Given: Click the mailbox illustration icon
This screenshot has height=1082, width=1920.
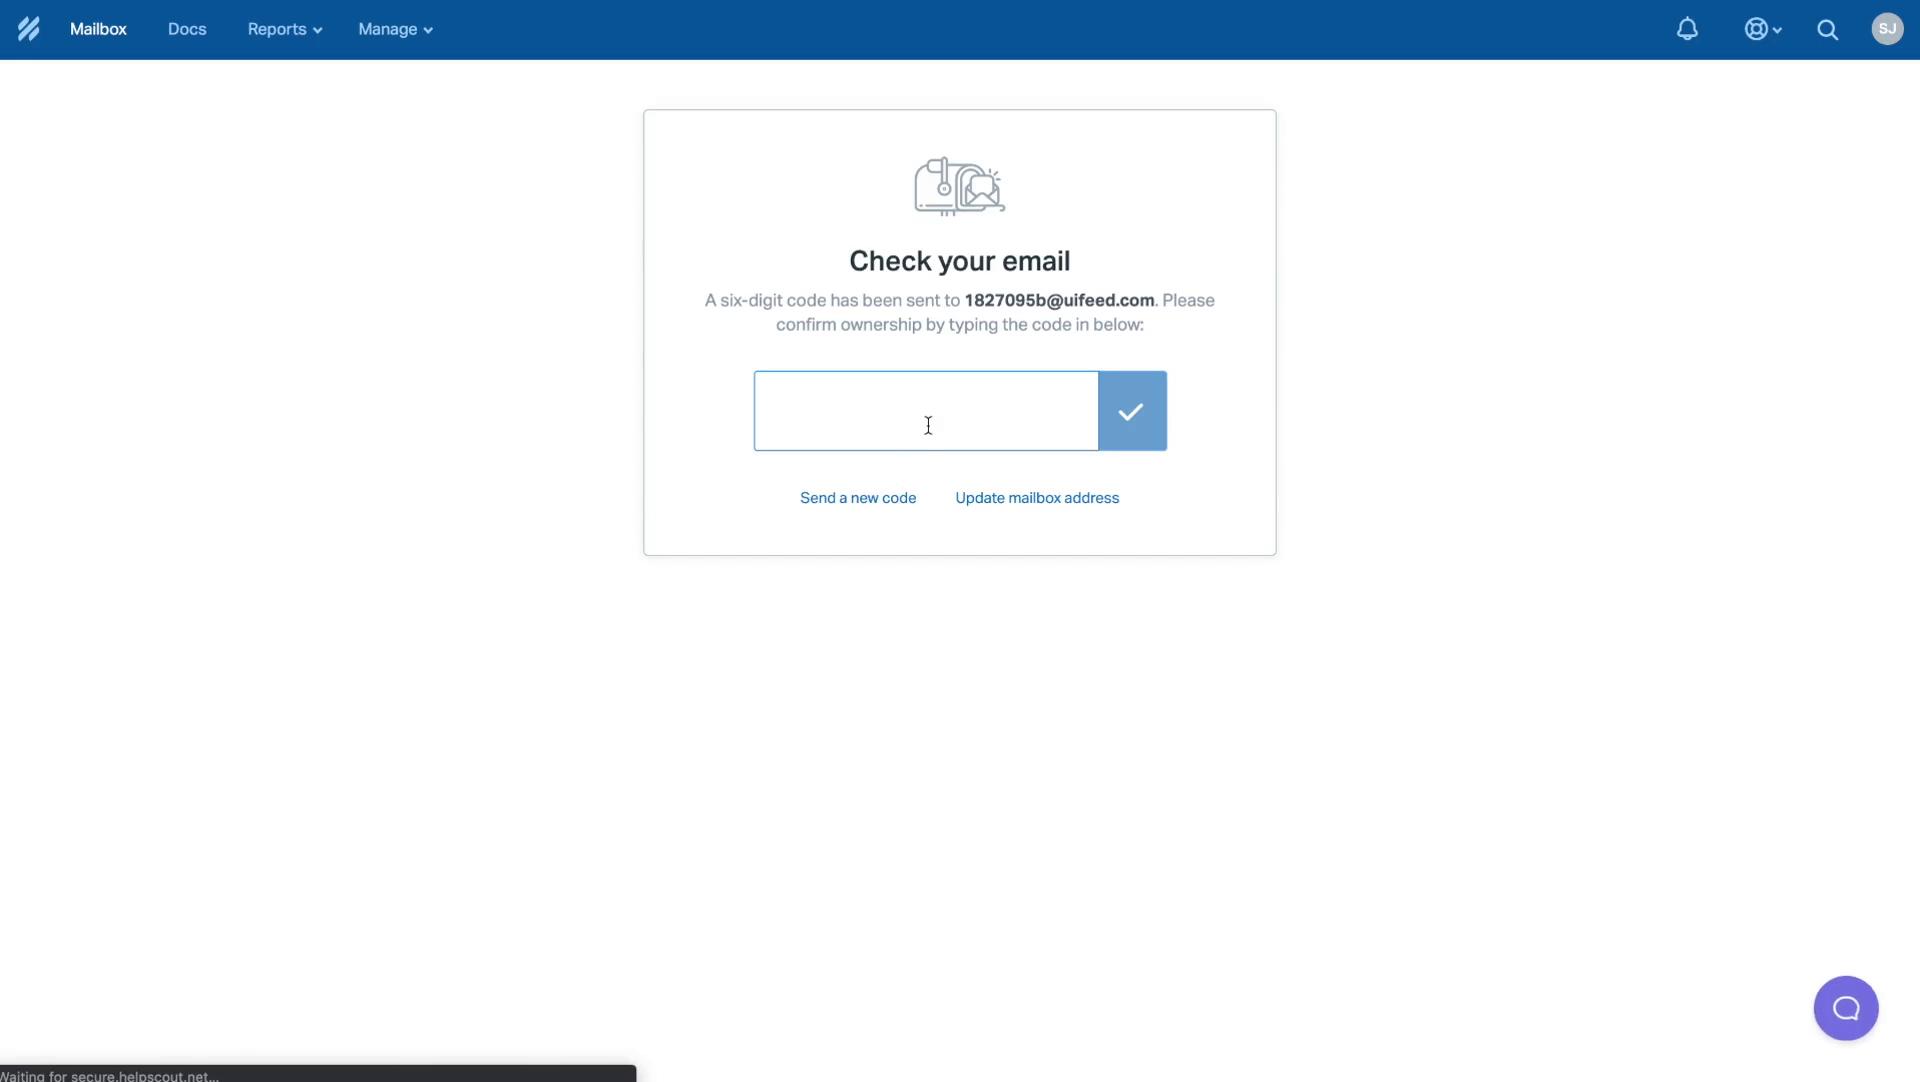Looking at the screenshot, I should click(x=959, y=186).
